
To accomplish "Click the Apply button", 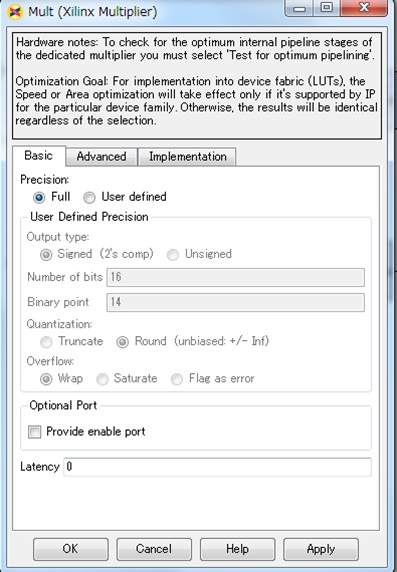I will pyautogui.click(x=321, y=549).
